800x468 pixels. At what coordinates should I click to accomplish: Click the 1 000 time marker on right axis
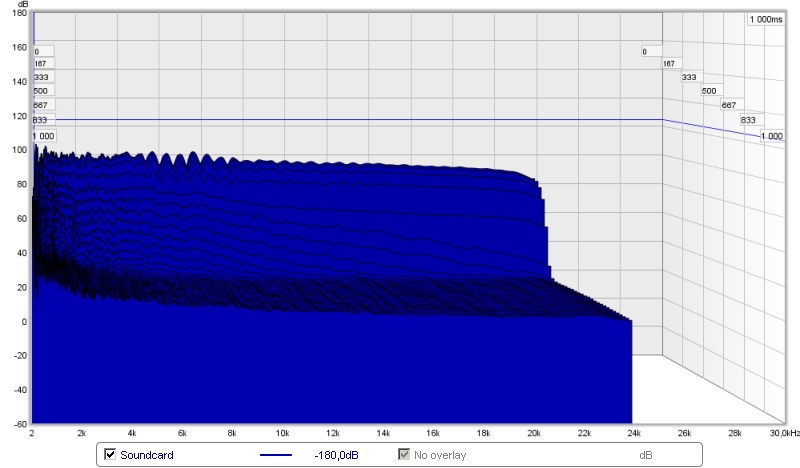pyautogui.click(x=771, y=135)
